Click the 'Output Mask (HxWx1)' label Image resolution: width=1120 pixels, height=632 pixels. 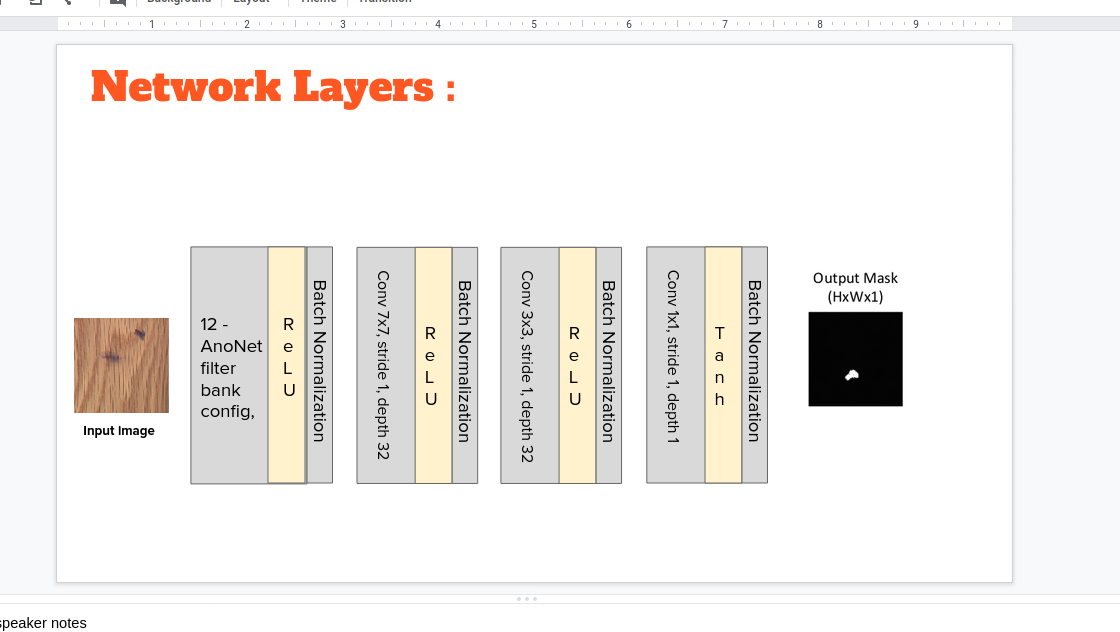point(855,287)
